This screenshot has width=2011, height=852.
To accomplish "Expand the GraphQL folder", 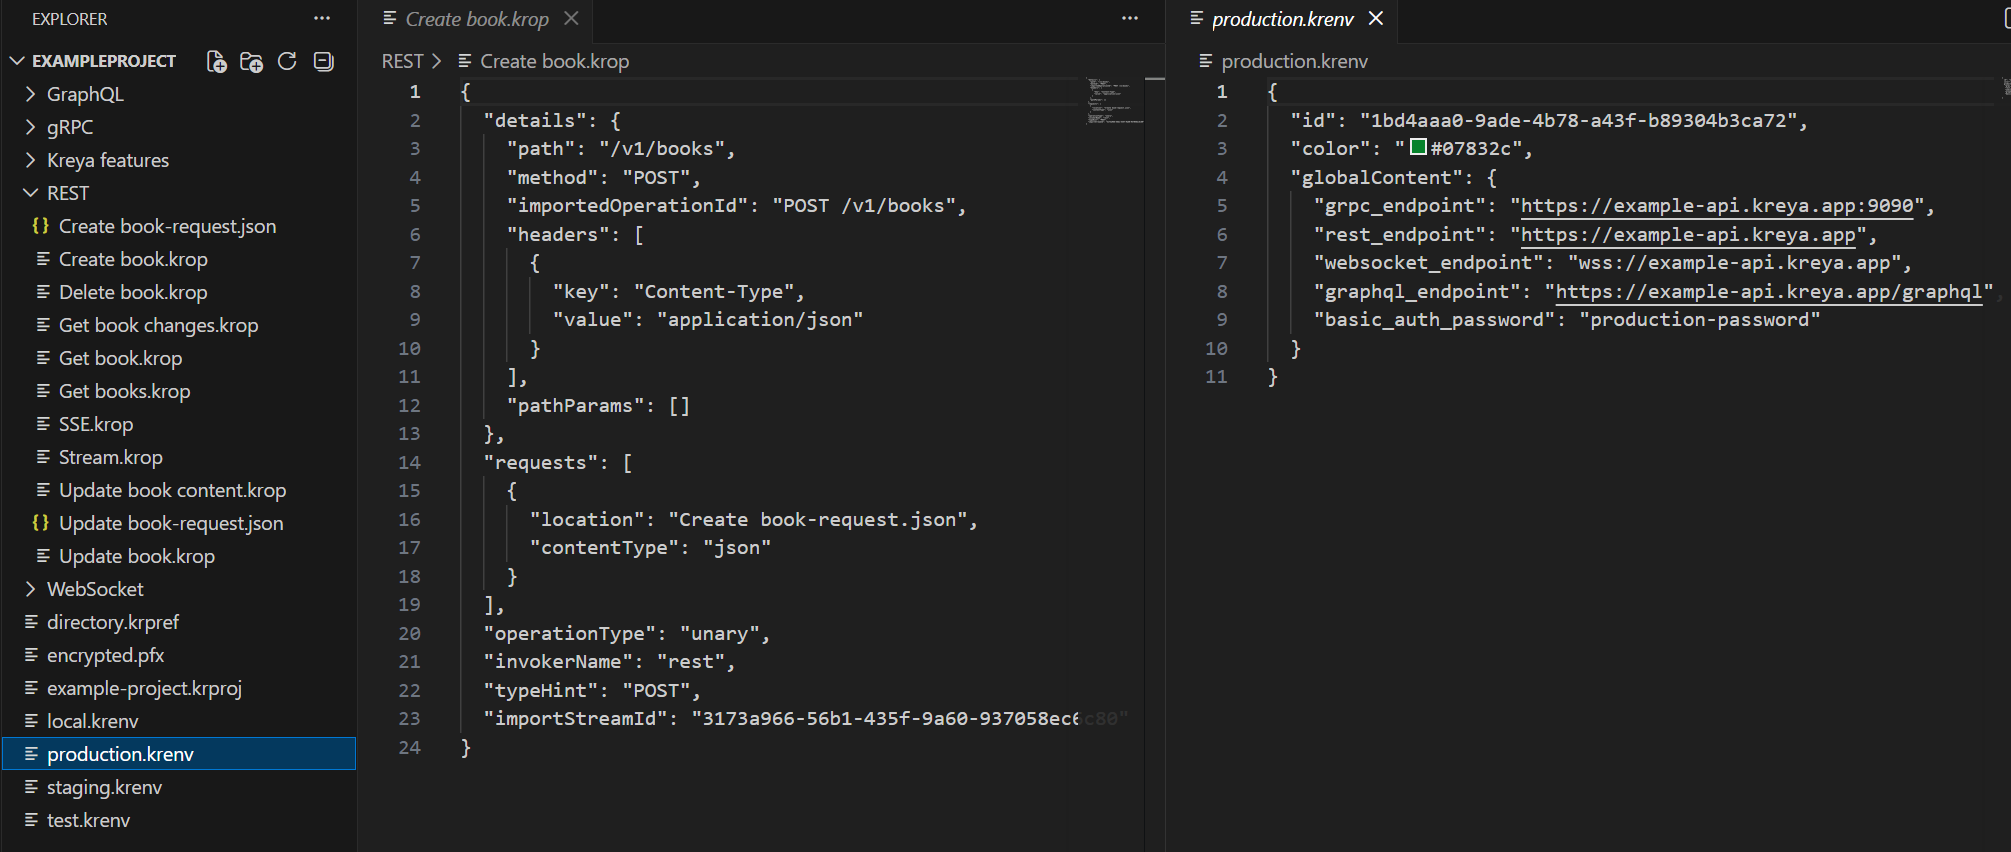I will [x=85, y=94].
